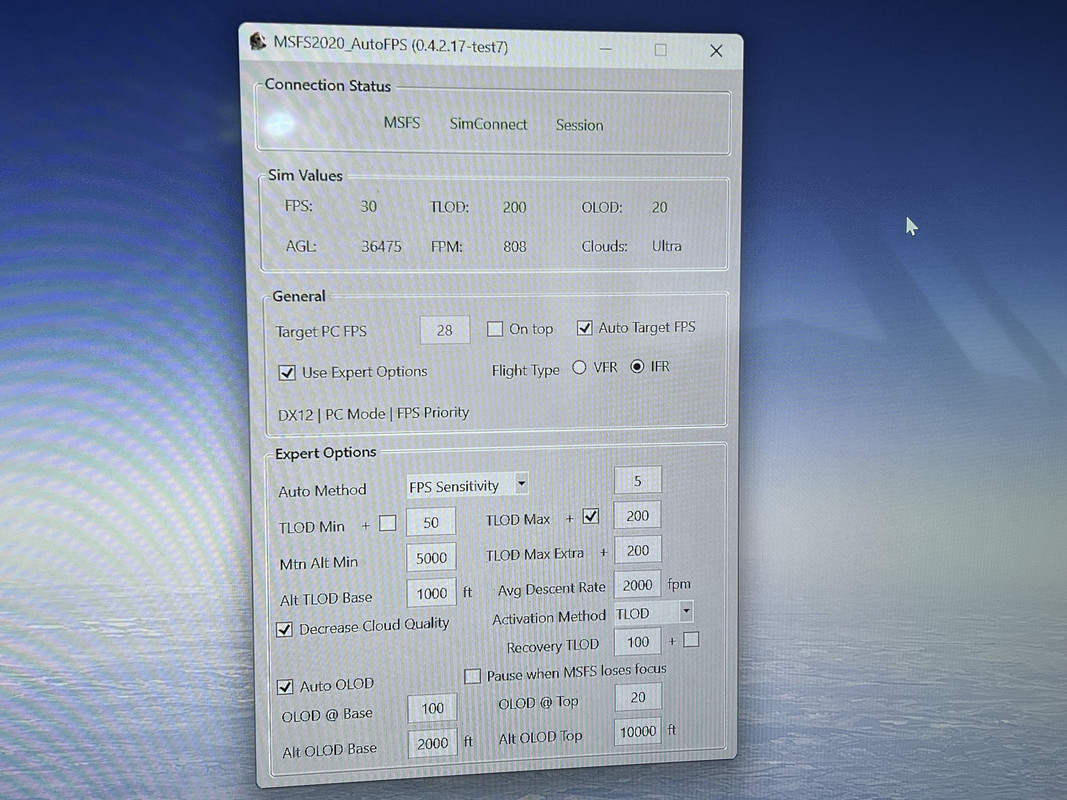Edit the OLOD @ Base field
The image size is (1067, 800).
click(432, 709)
